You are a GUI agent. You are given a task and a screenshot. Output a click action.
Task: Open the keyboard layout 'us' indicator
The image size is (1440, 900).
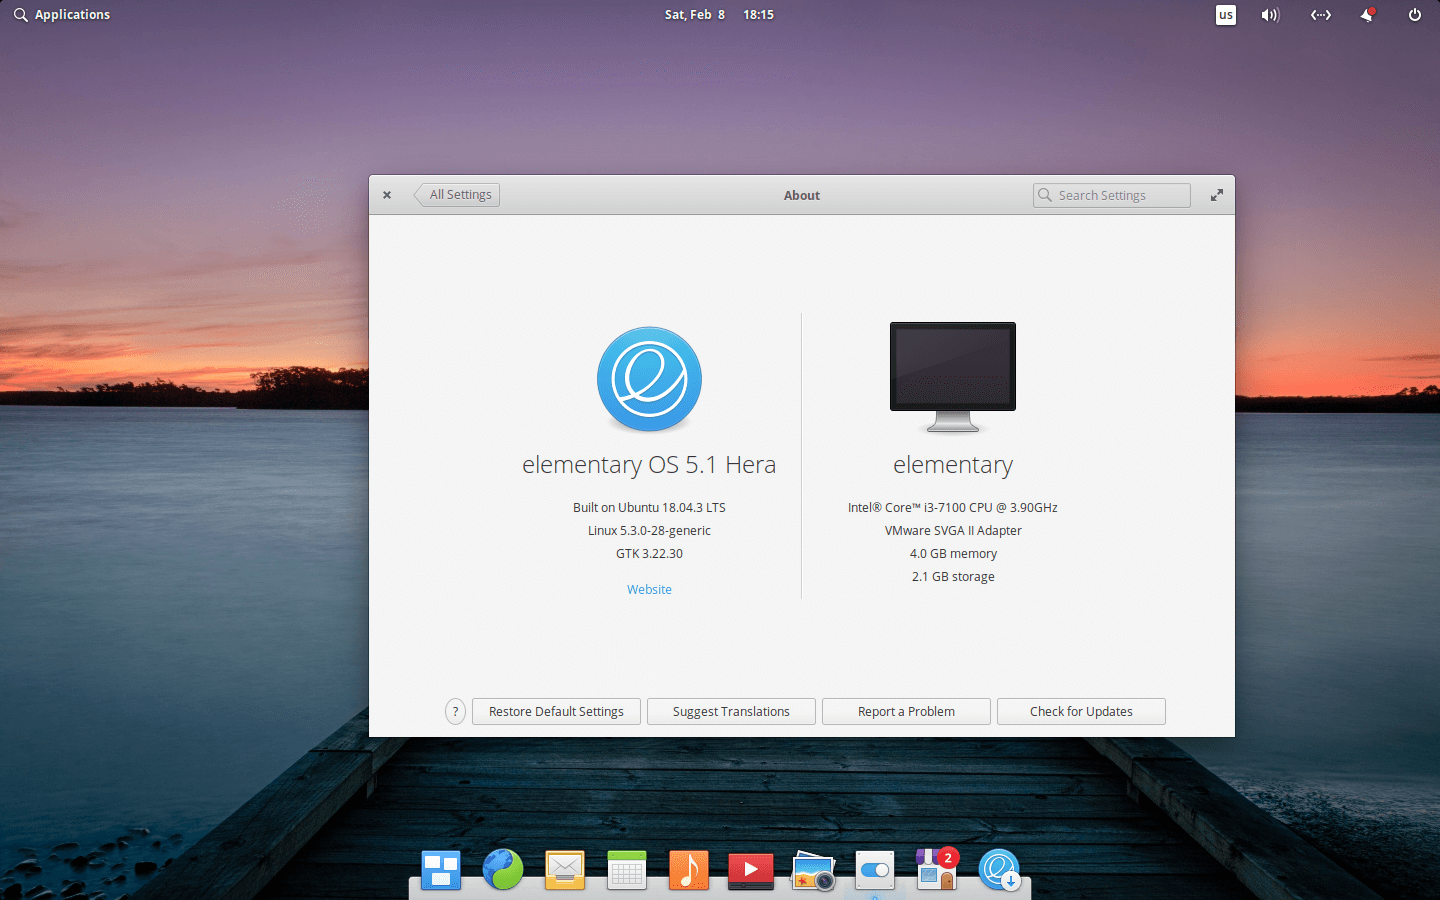[1225, 15]
